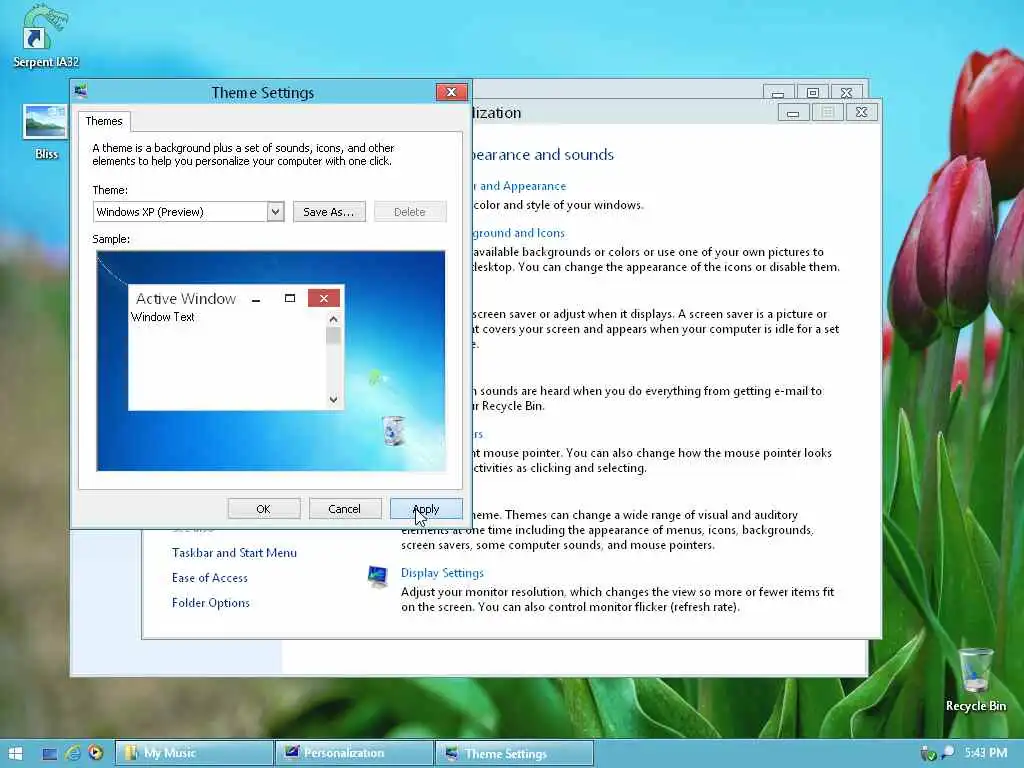Switch to My Music taskbar button

click(x=195, y=753)
